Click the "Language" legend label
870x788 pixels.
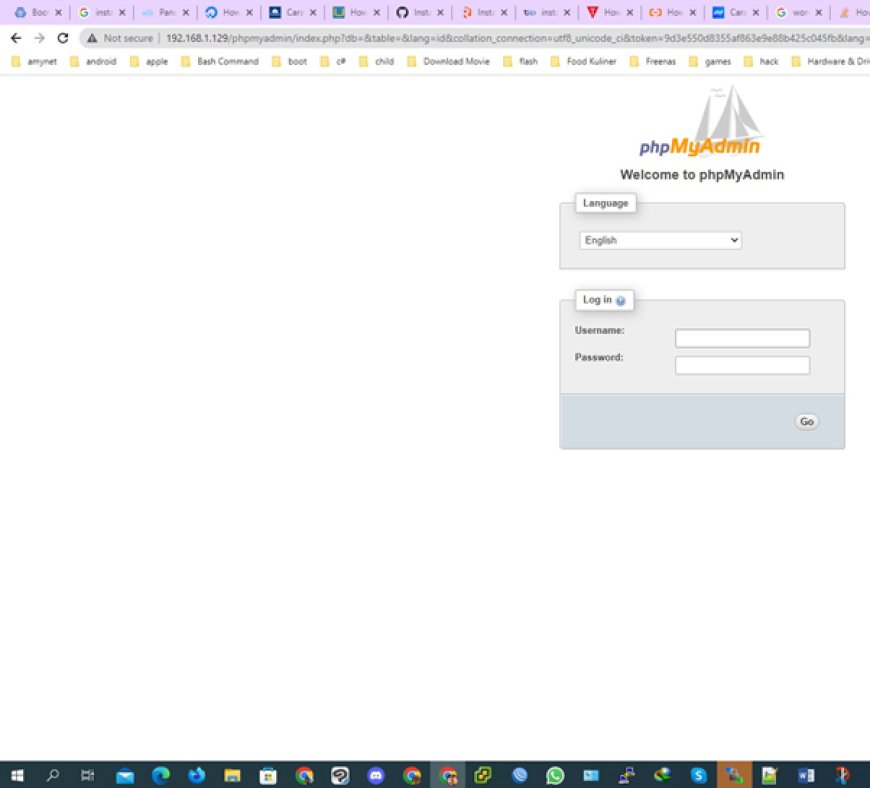point(605,203)
